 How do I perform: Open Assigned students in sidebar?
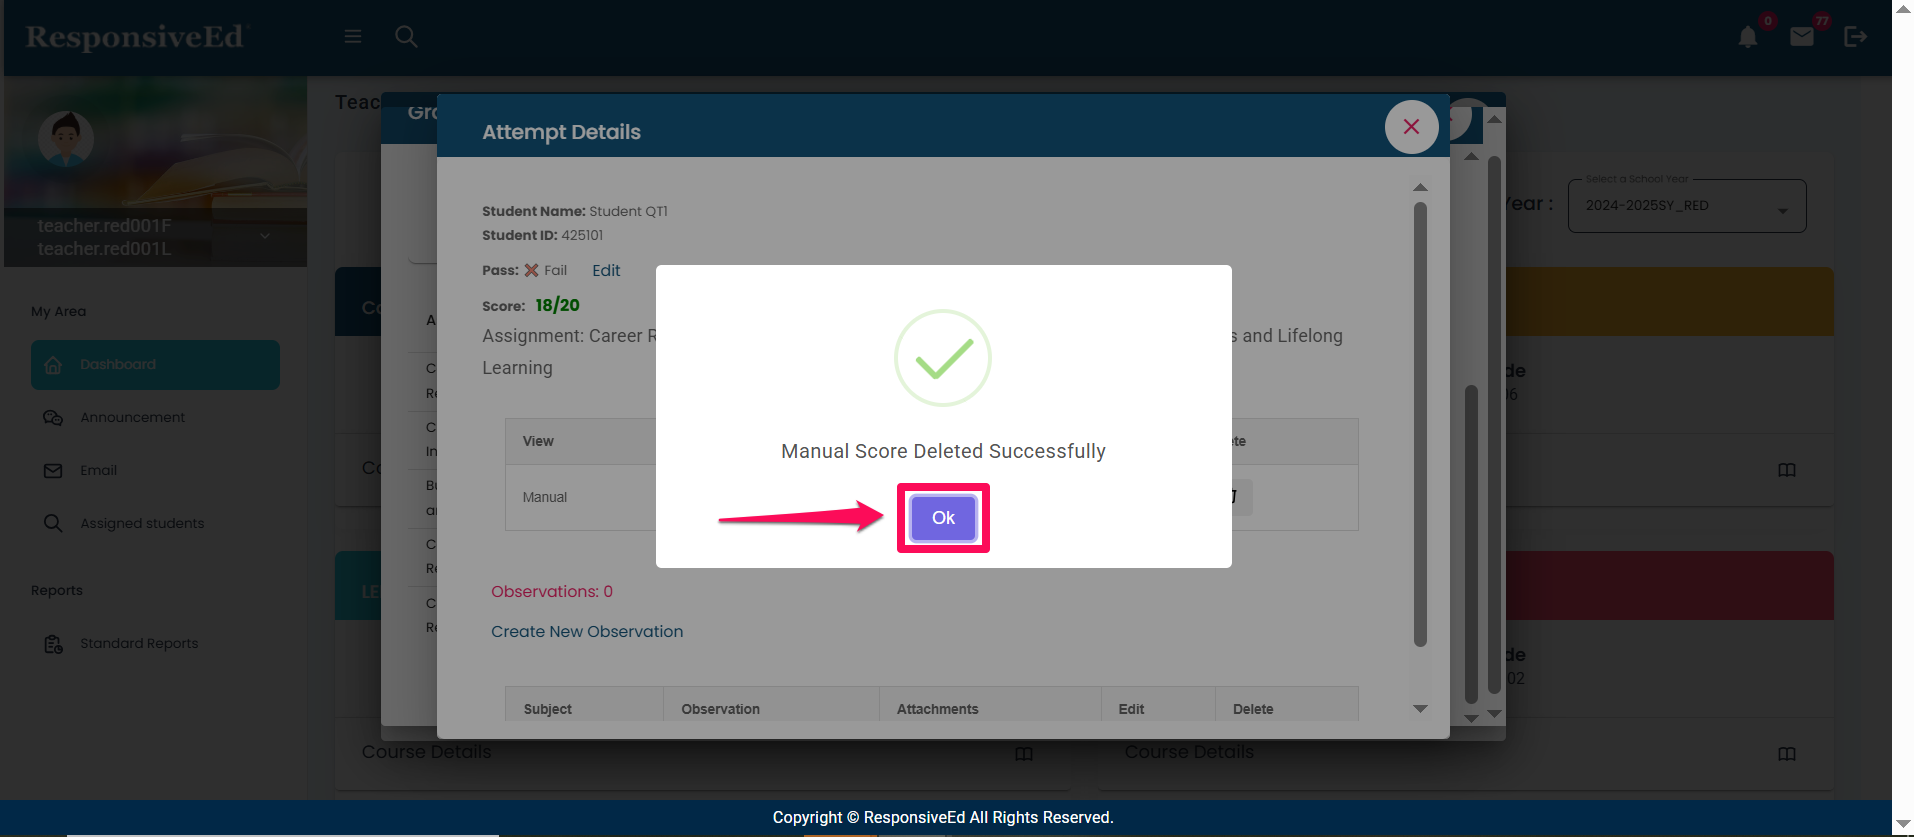tap(141, 524)
